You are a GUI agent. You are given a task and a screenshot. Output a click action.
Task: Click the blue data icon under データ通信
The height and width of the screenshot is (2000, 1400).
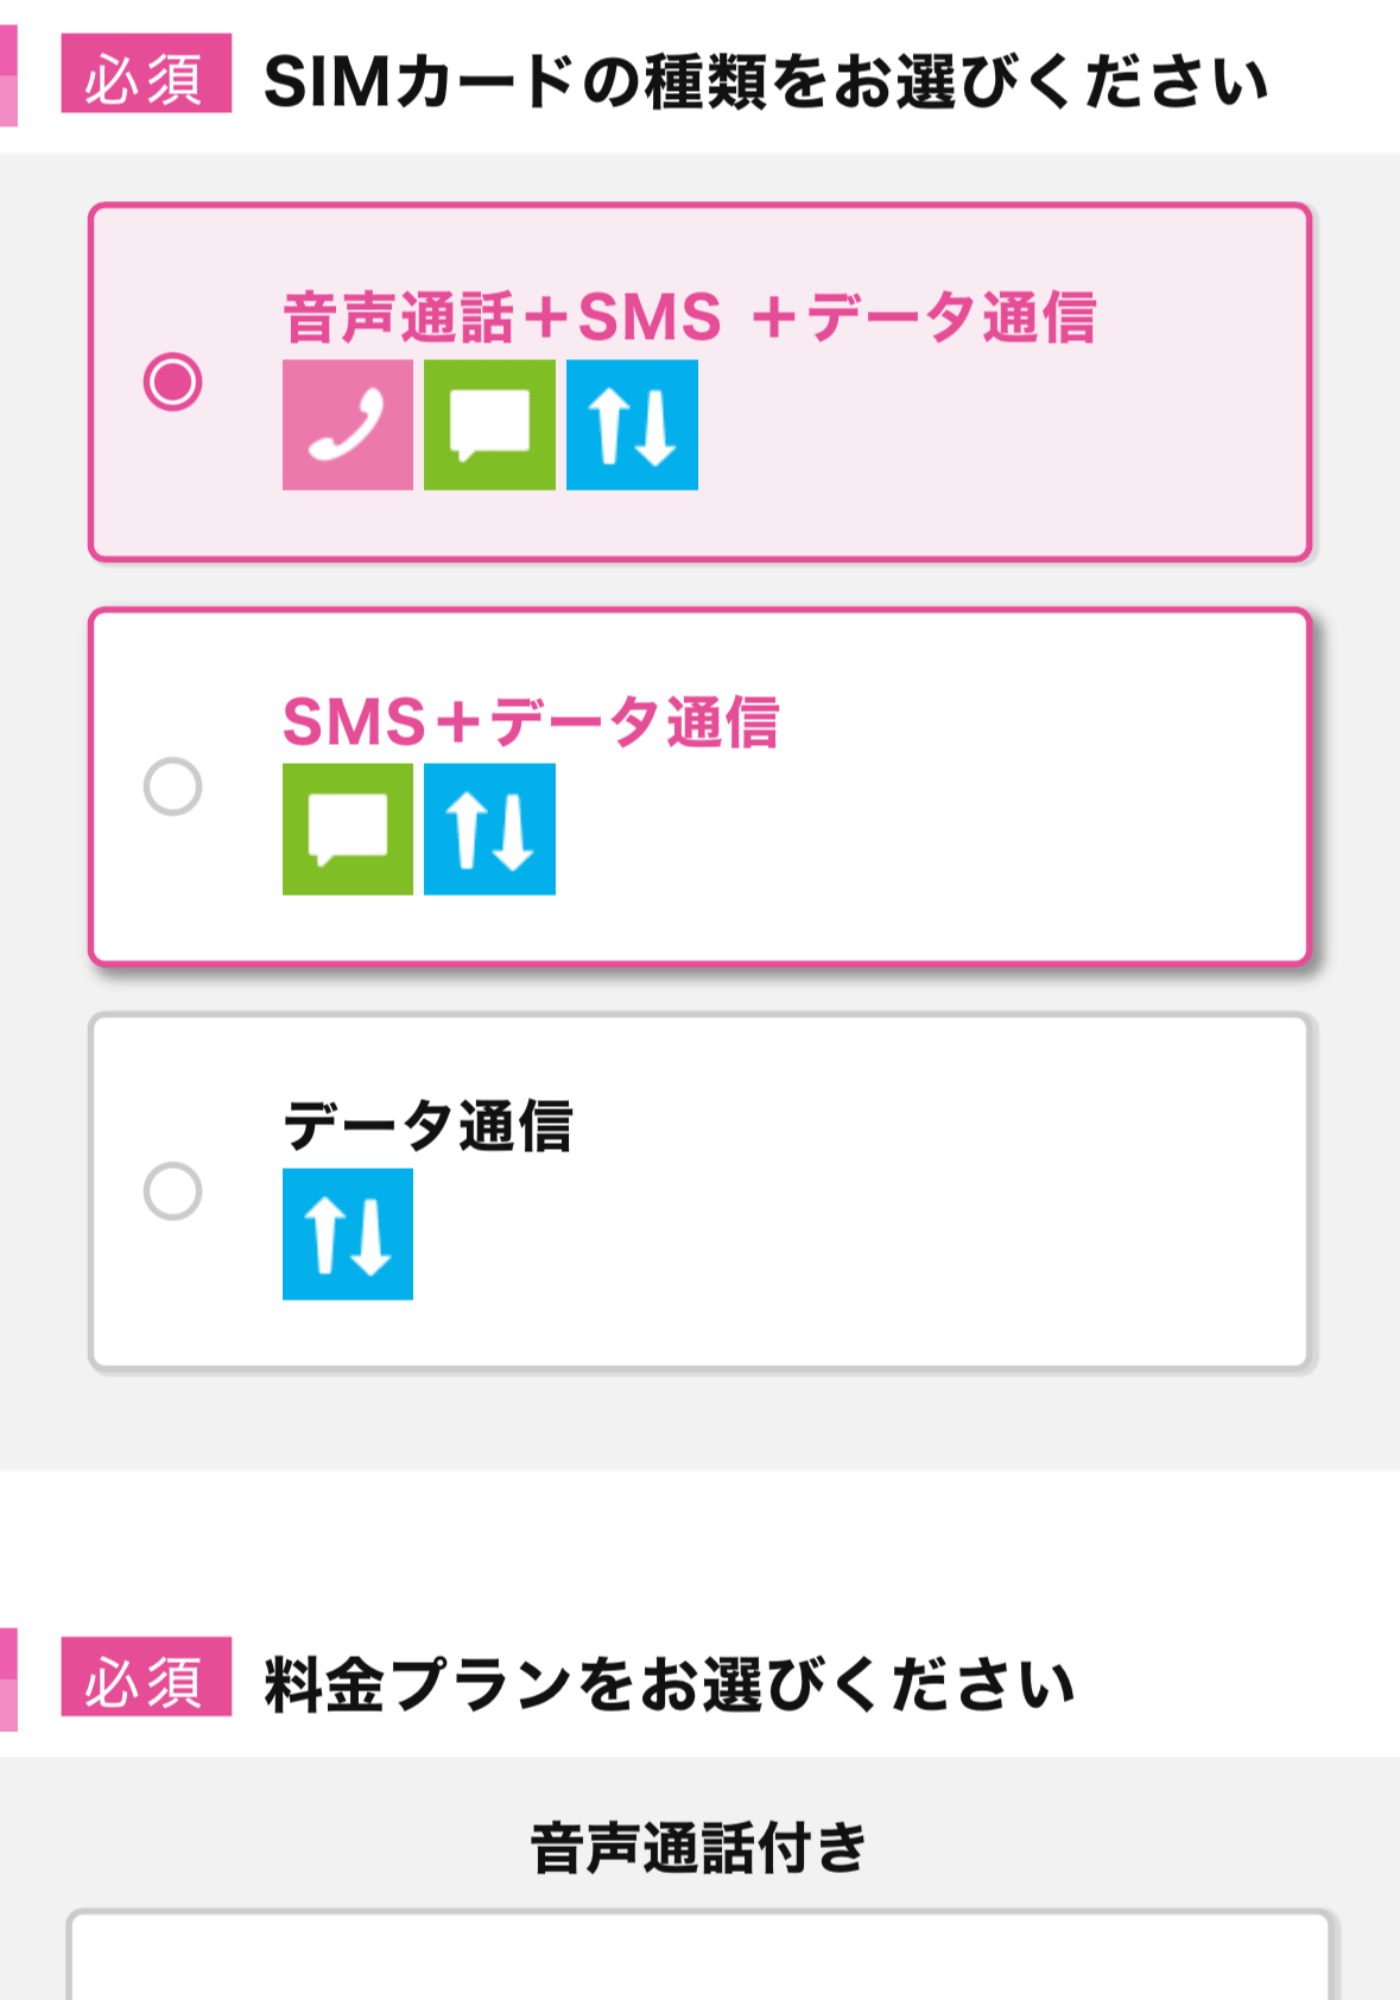click(x=347, y=1234)
